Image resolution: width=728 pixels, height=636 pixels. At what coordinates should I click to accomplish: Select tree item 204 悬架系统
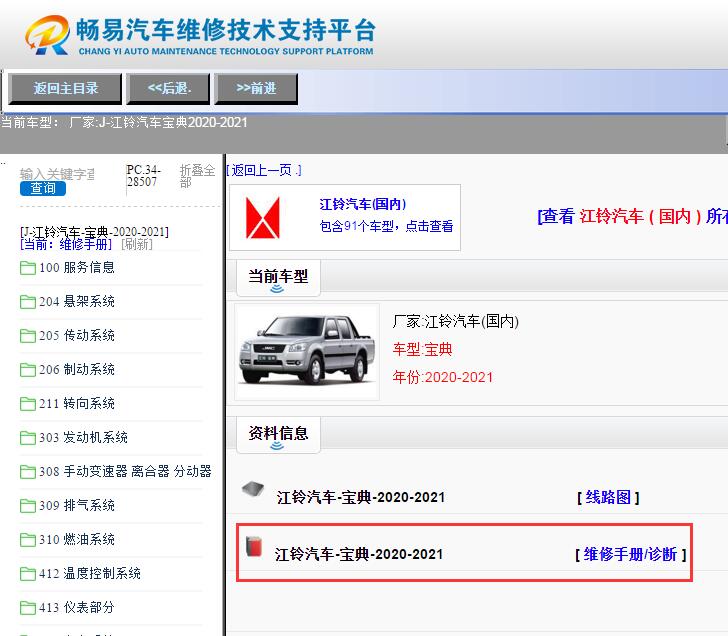pyautogui.click(x=77, y=301)
